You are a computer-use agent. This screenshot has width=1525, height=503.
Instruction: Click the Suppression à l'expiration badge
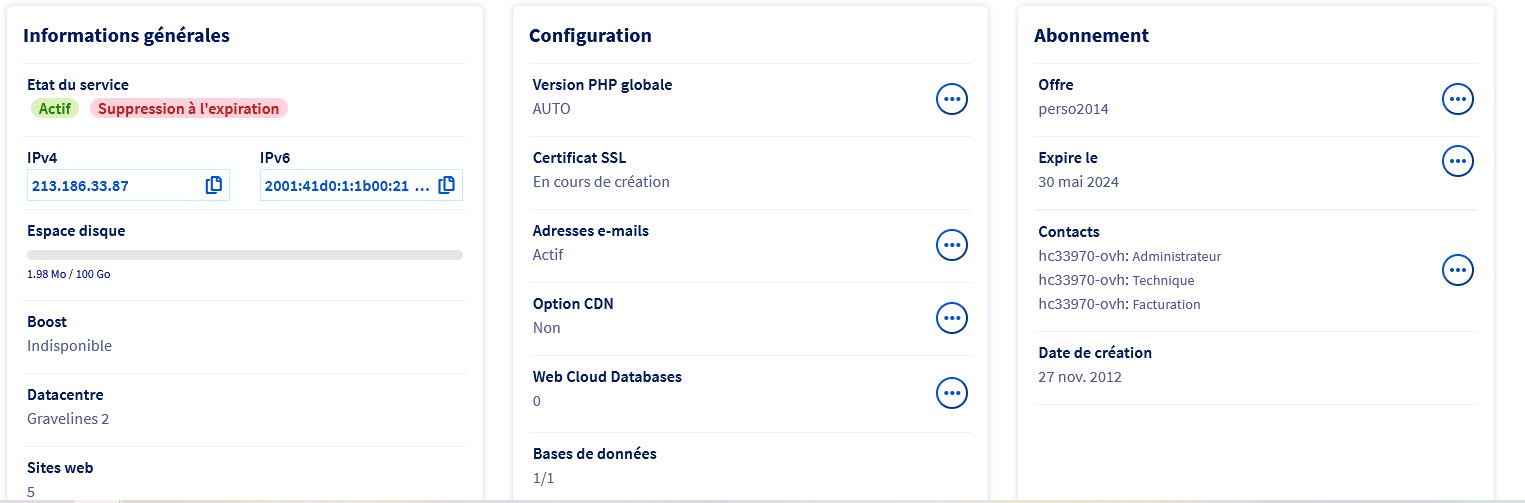[x=188, y=108]
